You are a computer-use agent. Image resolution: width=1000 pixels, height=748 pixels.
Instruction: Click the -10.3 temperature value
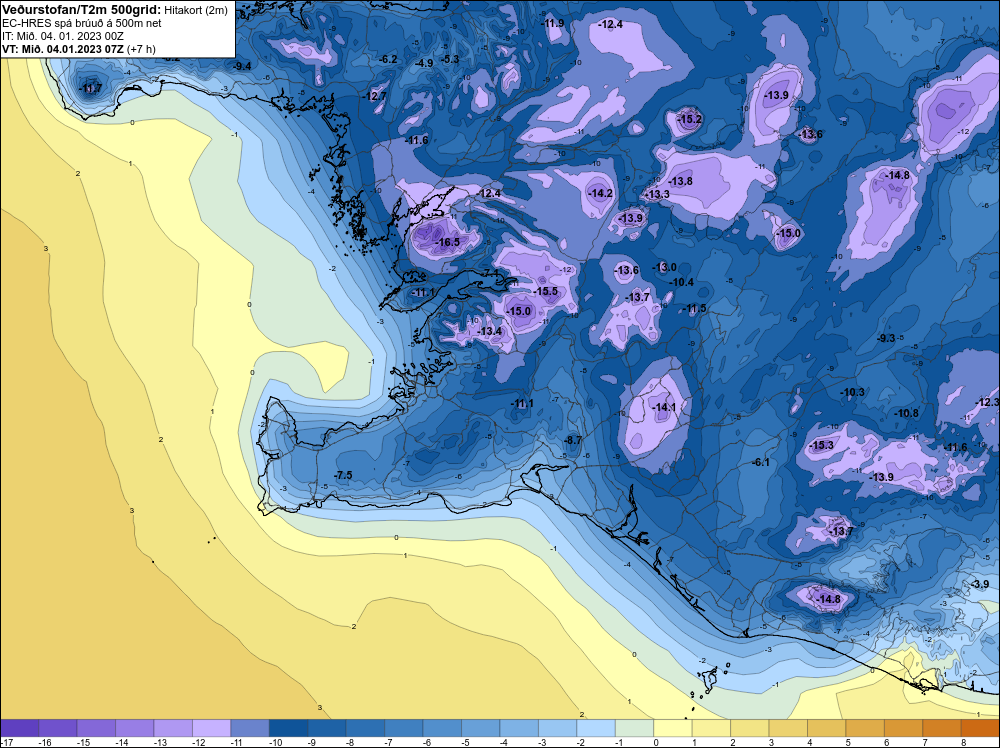[853, 392]
